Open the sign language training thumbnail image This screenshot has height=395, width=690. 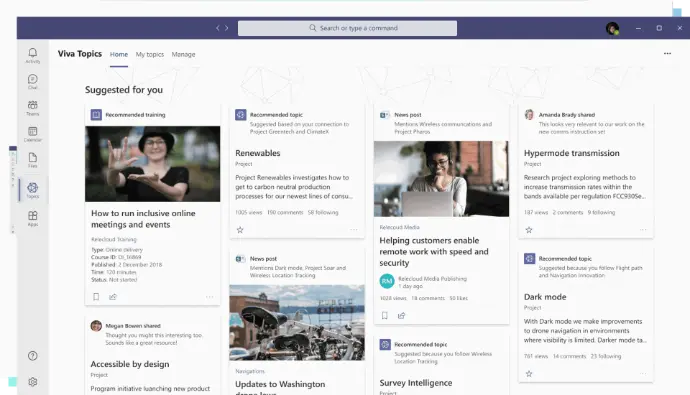coord(153,164)
